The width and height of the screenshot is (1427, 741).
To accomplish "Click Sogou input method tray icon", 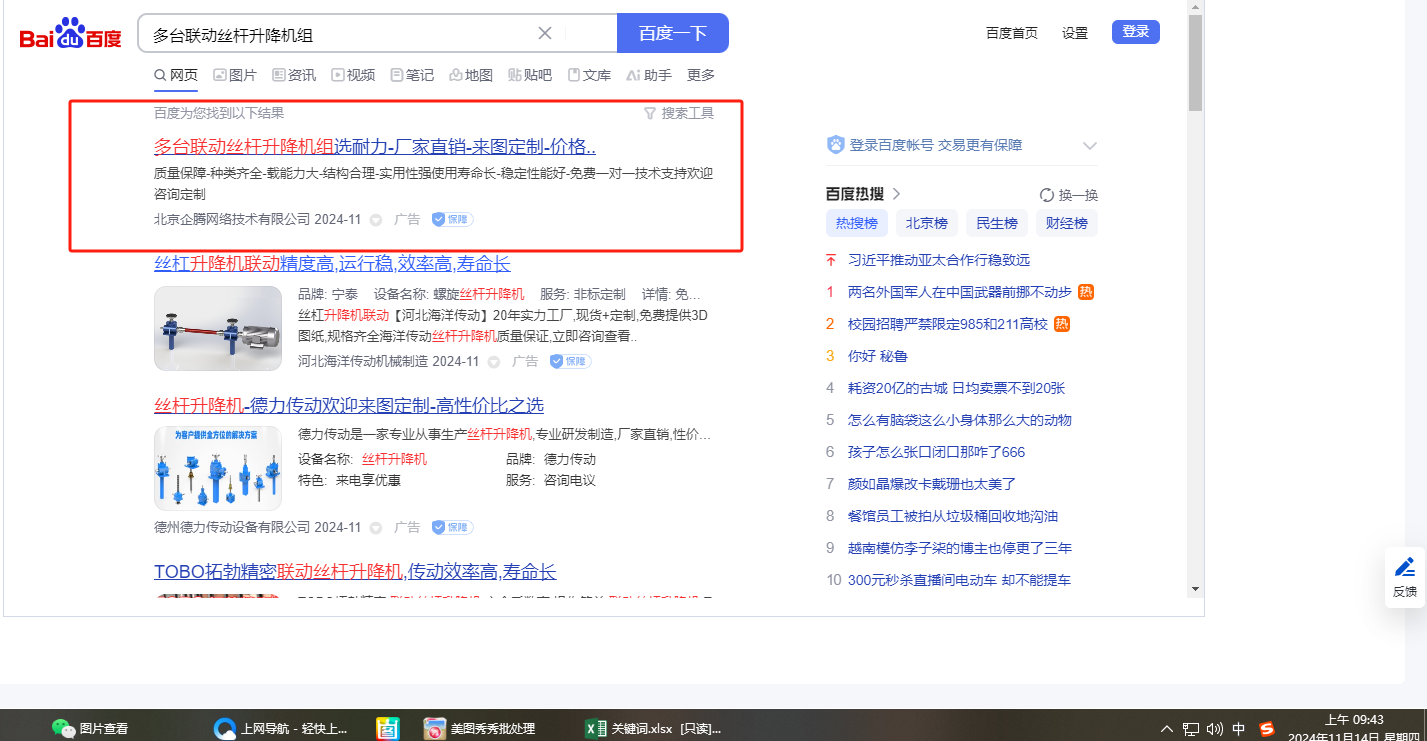I will point(1267,728).
